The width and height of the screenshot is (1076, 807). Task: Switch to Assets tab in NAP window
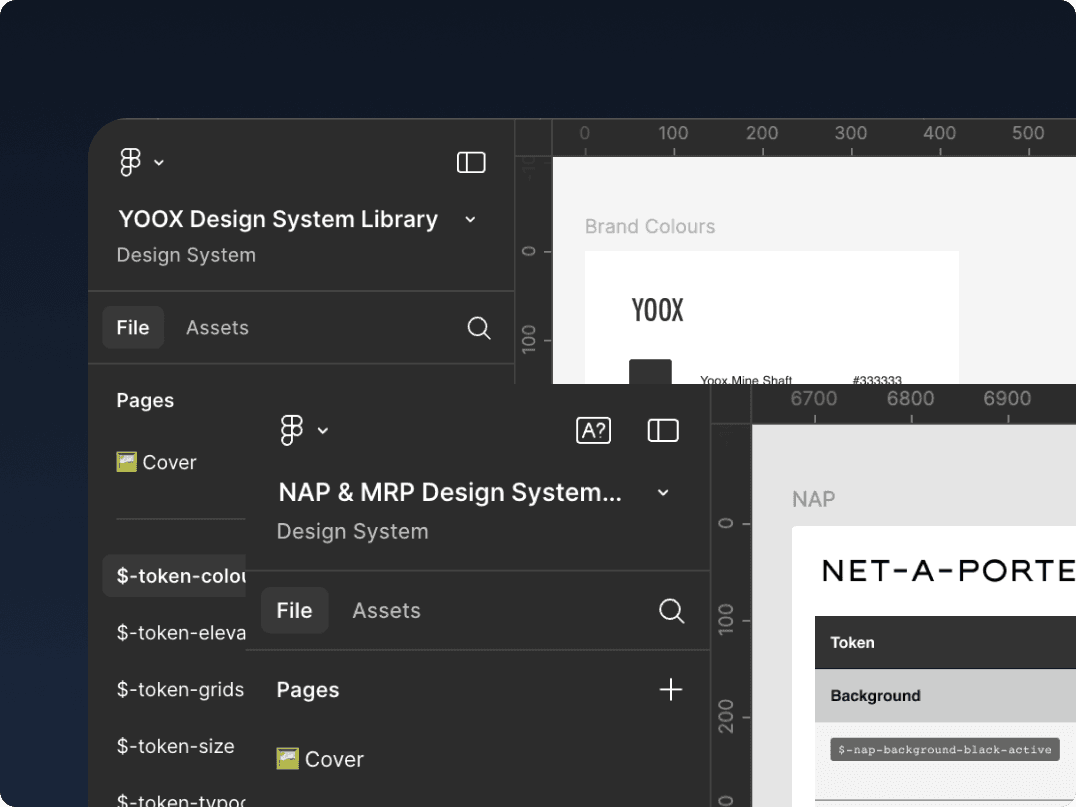point(386,611)
